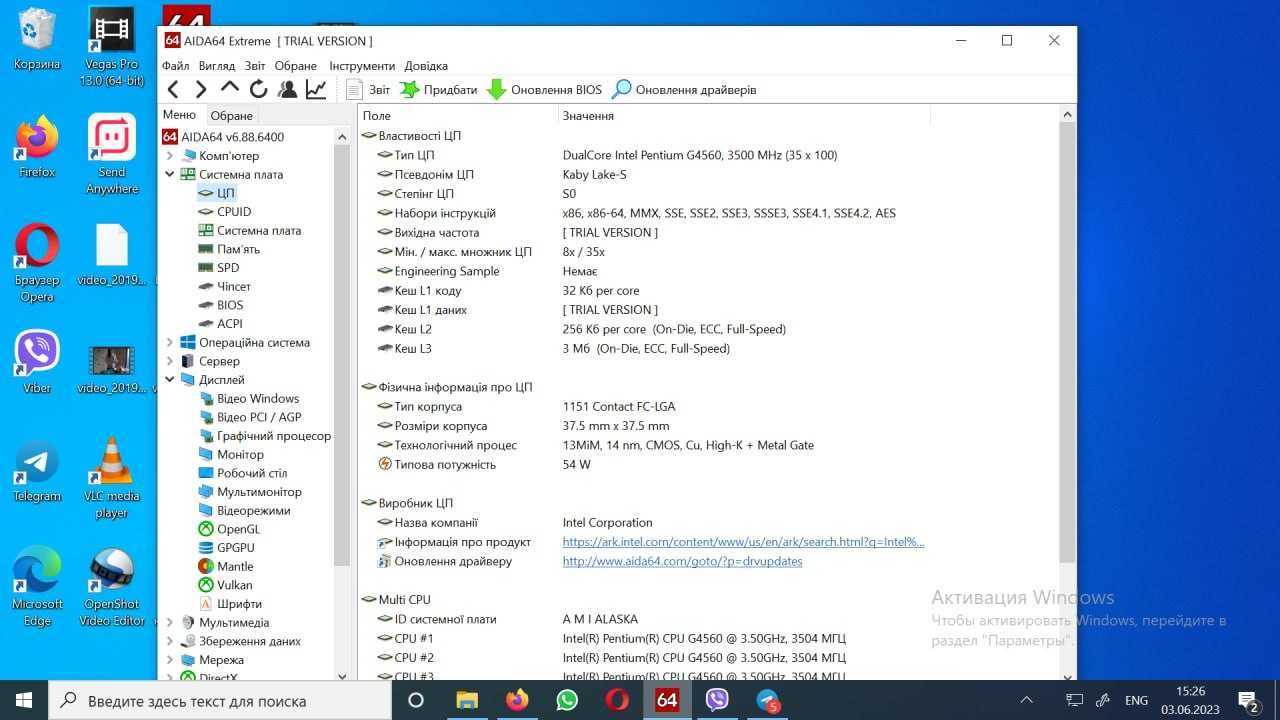Open the Telegram desktop shortcut
1280x720 pixels.
(x=37, y=471)
